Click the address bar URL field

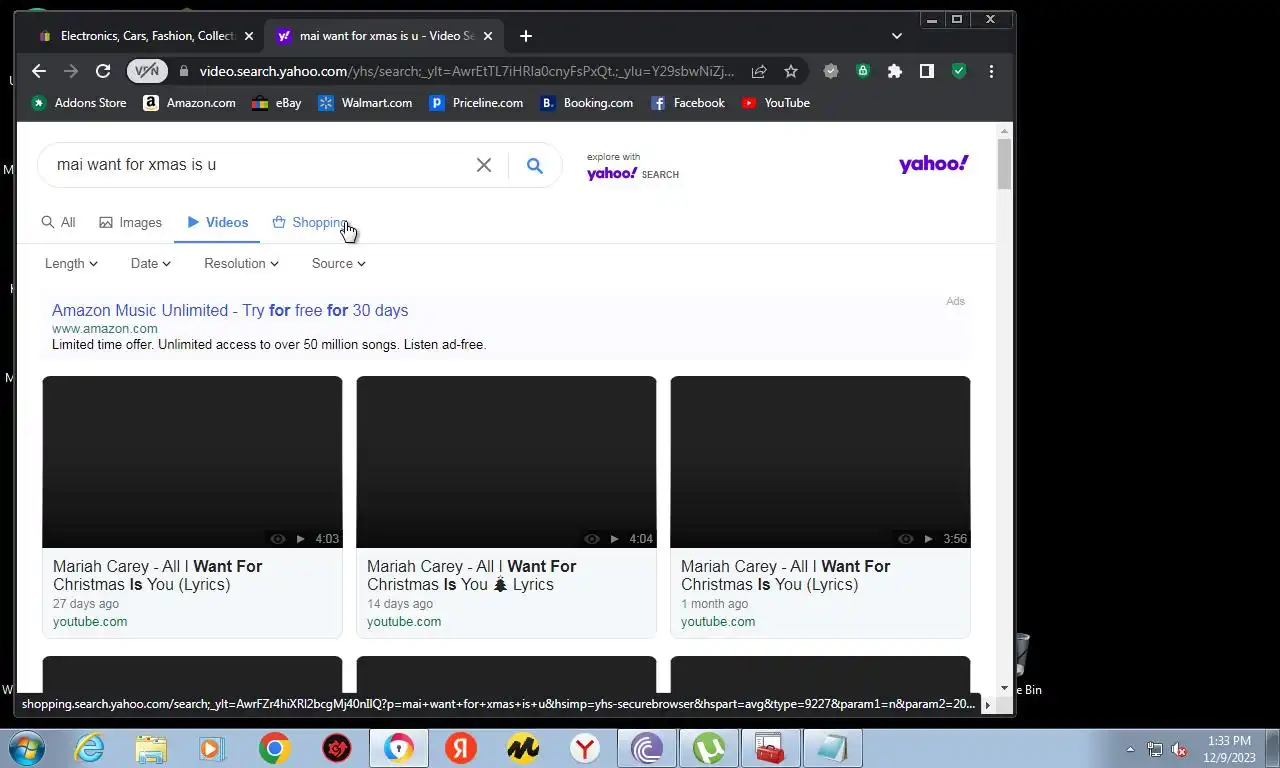466,71
